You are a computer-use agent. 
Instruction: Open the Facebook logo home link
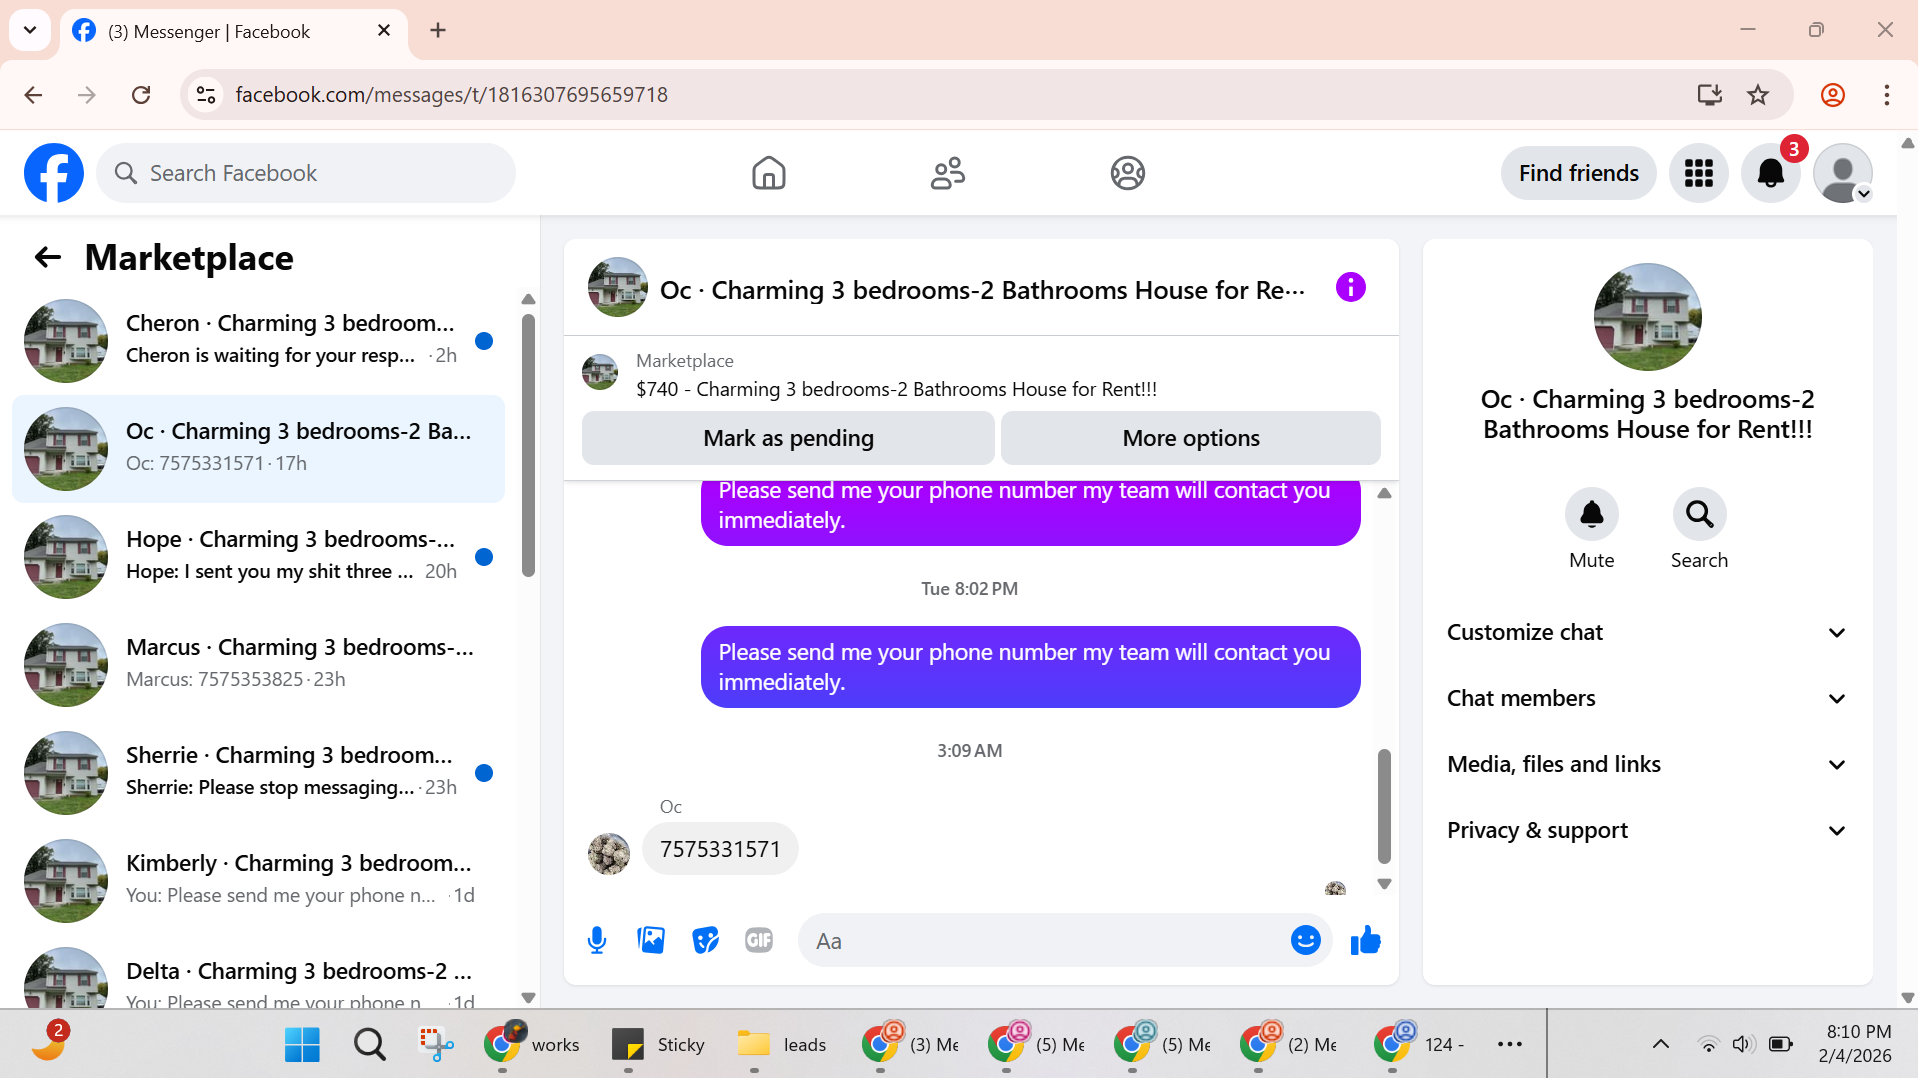[x=54, y=173]
